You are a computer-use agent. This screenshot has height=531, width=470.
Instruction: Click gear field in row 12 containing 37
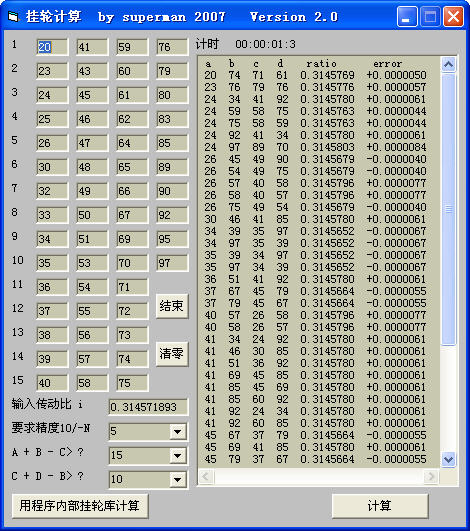(x=52, y=312)
